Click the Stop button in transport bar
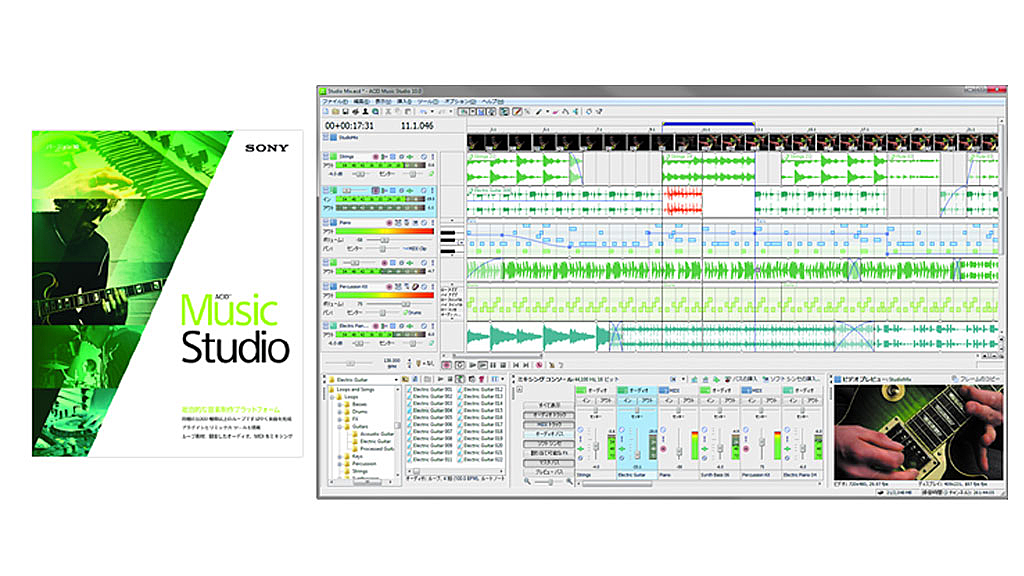The width and height of the screenshot is (1024, 576). (x=503, y=365)
